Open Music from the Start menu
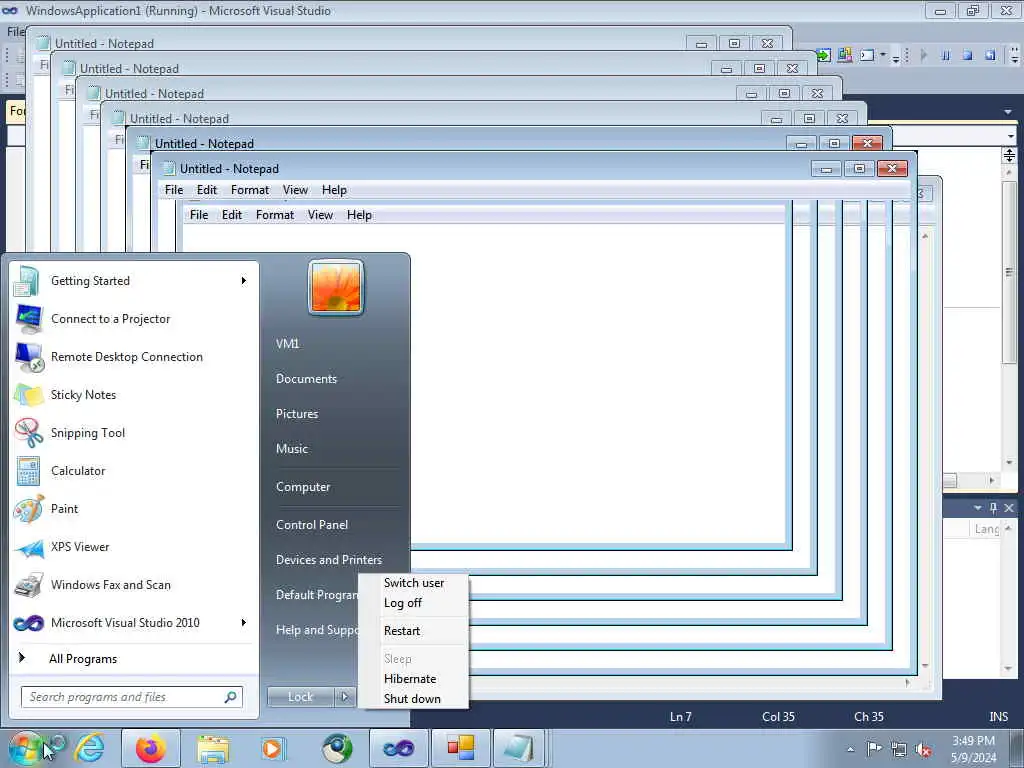This screenshot has width=1024, height=768. pyautogui.click(x=291, y=449)
